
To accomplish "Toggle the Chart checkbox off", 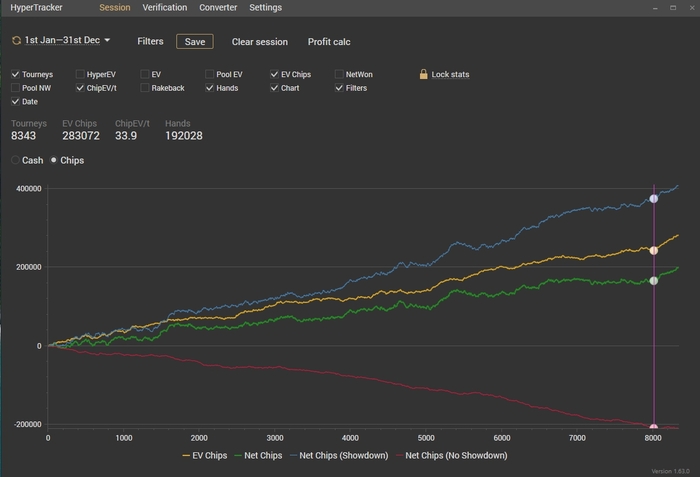I will [274, 88].
